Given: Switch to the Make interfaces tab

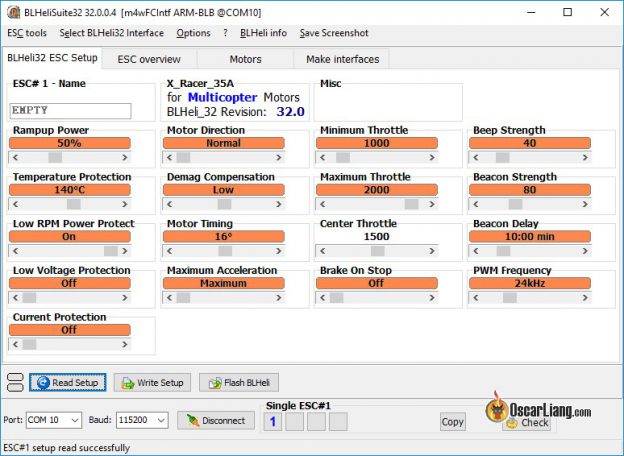Looking at the screenshot, I should click(x=342, y=59).
